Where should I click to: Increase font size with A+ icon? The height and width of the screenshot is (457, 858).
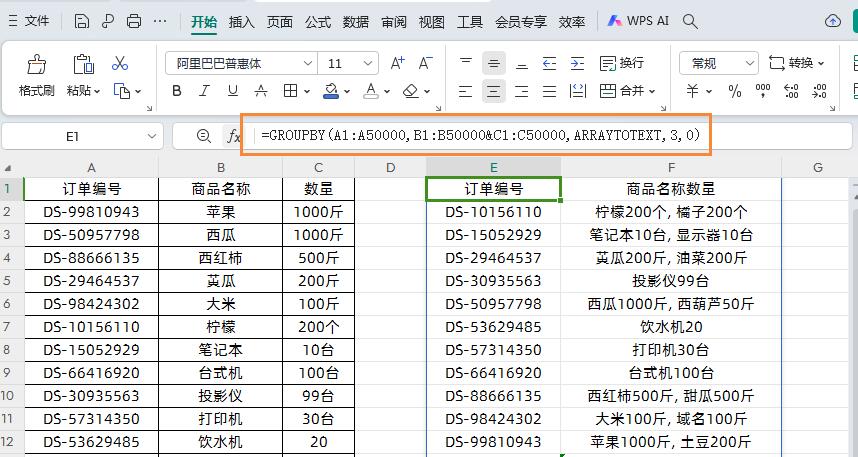(397, 63)
